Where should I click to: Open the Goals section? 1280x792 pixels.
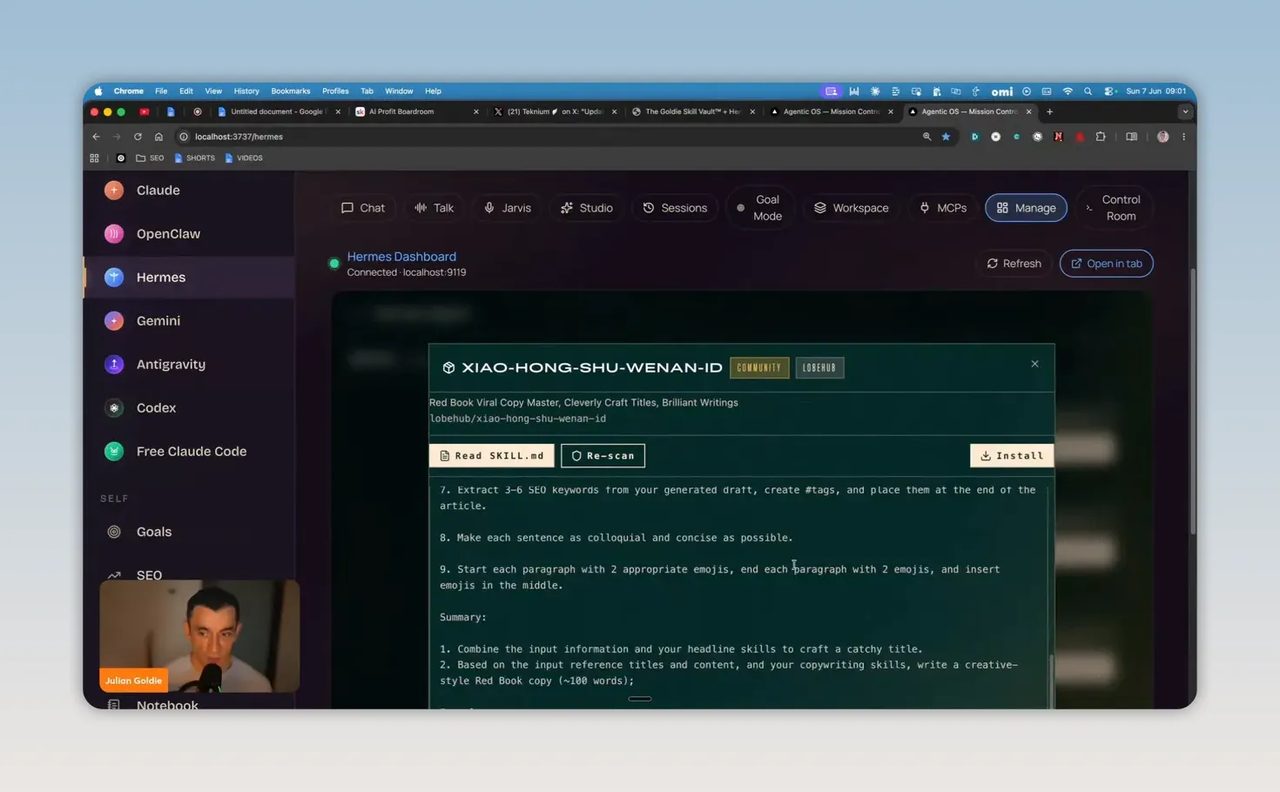189,532
